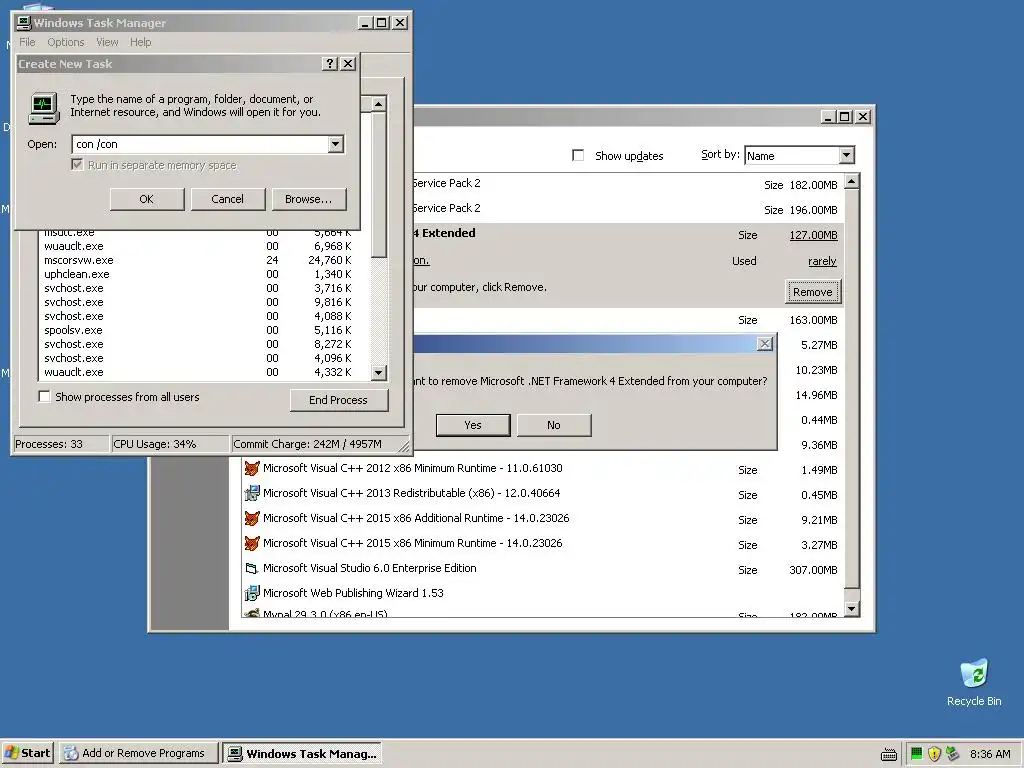Click OK in Create New Task dialog
The height and width of the screenshot is (768, 1024).
[x=147, y=199]
